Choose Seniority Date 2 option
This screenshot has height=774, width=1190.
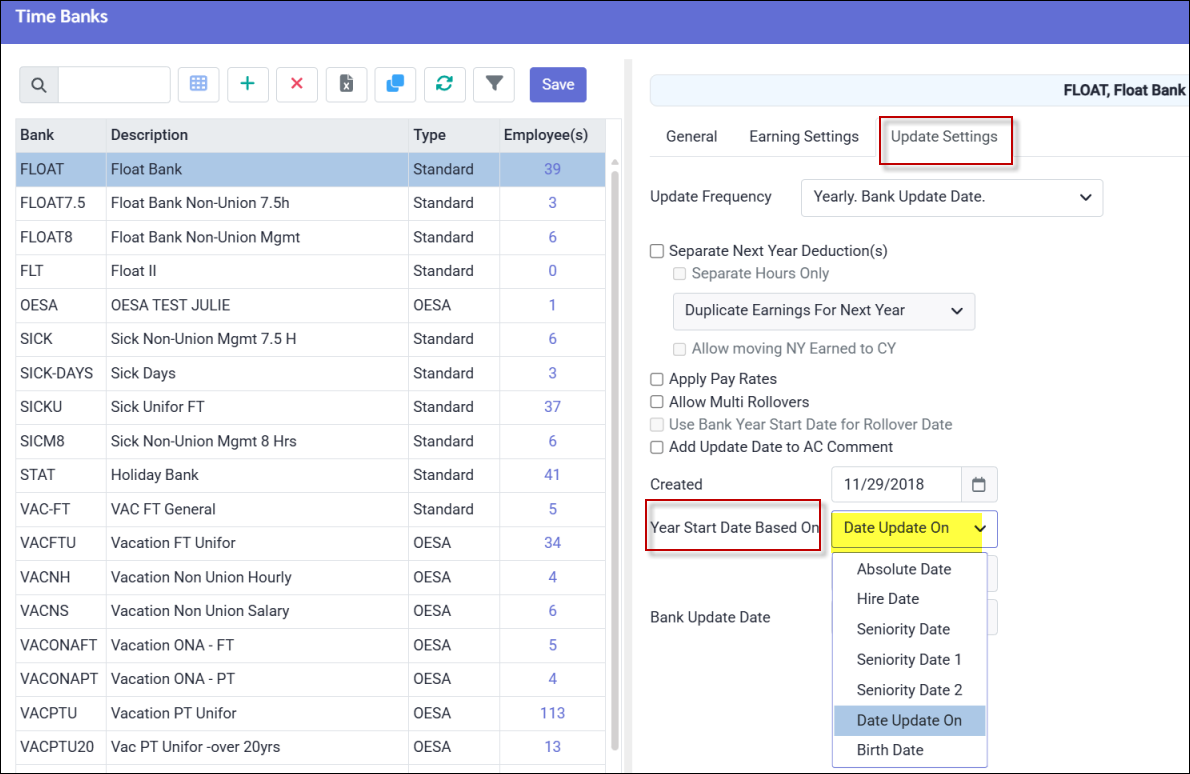click(x=909, y=690)
